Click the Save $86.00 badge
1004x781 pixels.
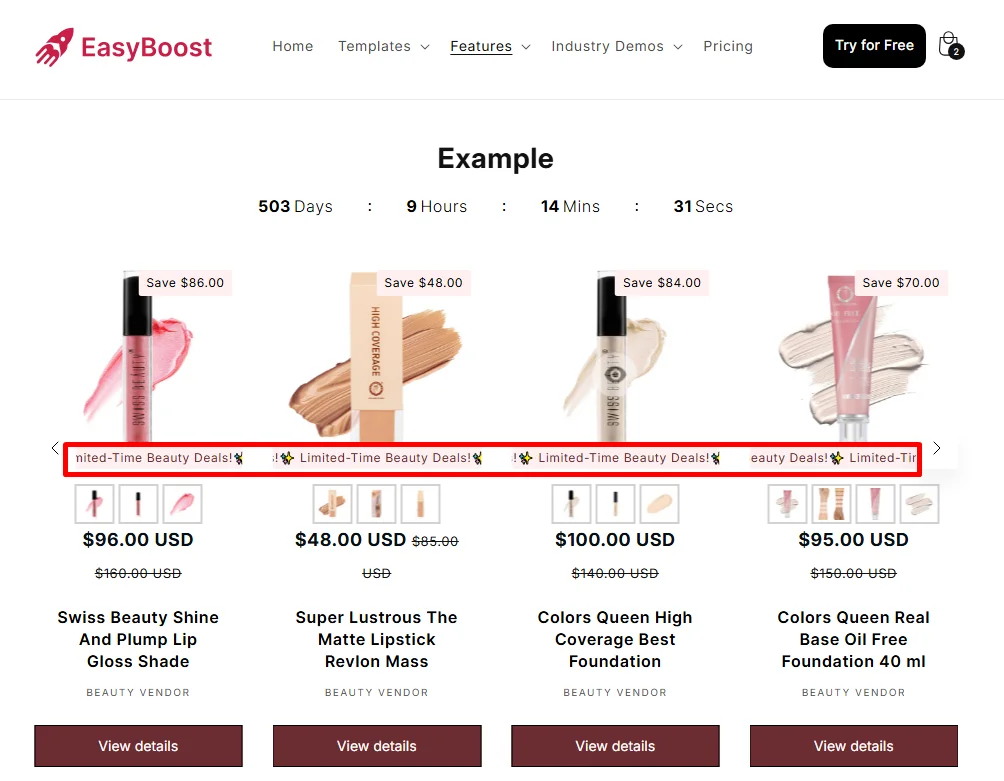[x=185, y=283]
